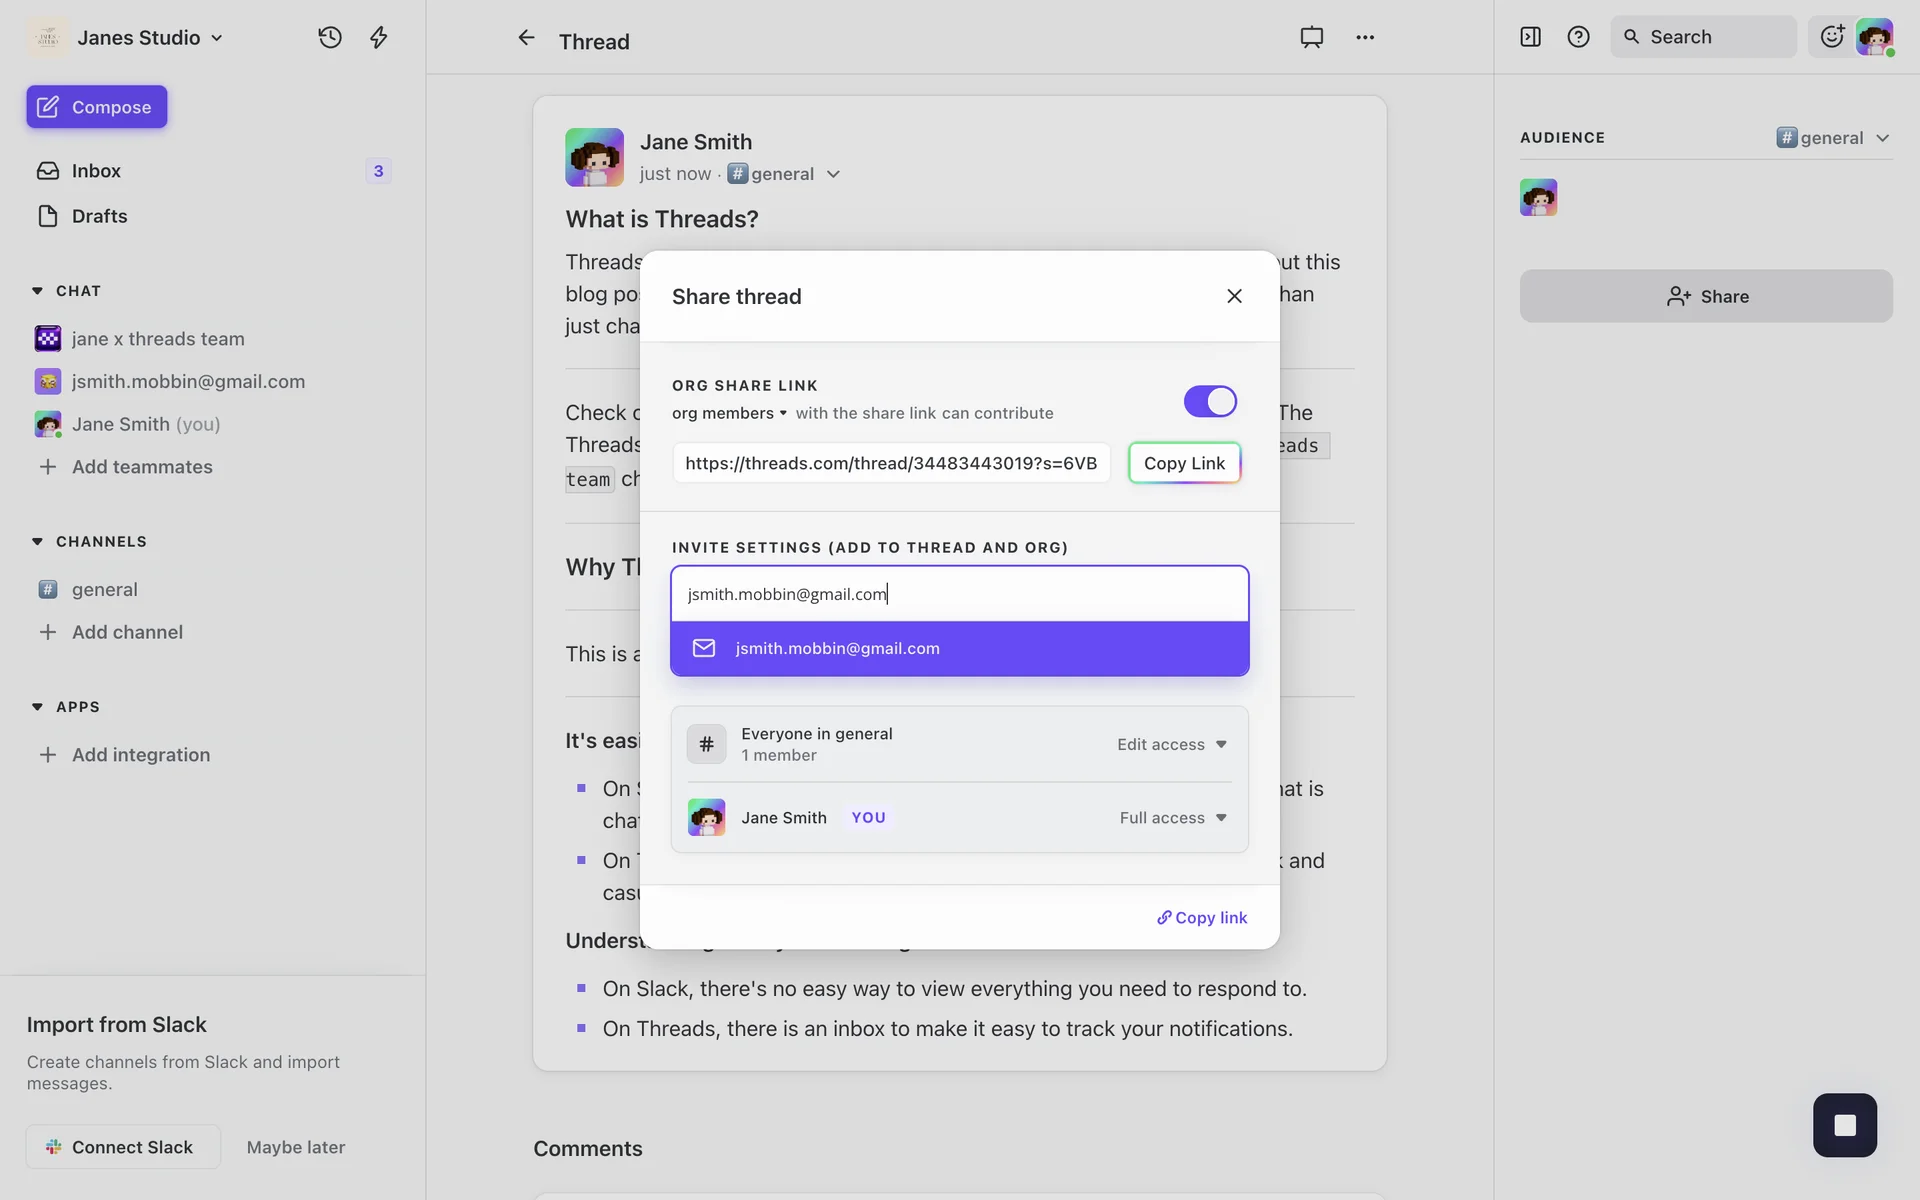The width and height of the screenshot is (1920, 1200).
Task: Go back with the Thread arrow
Action: 526,38
